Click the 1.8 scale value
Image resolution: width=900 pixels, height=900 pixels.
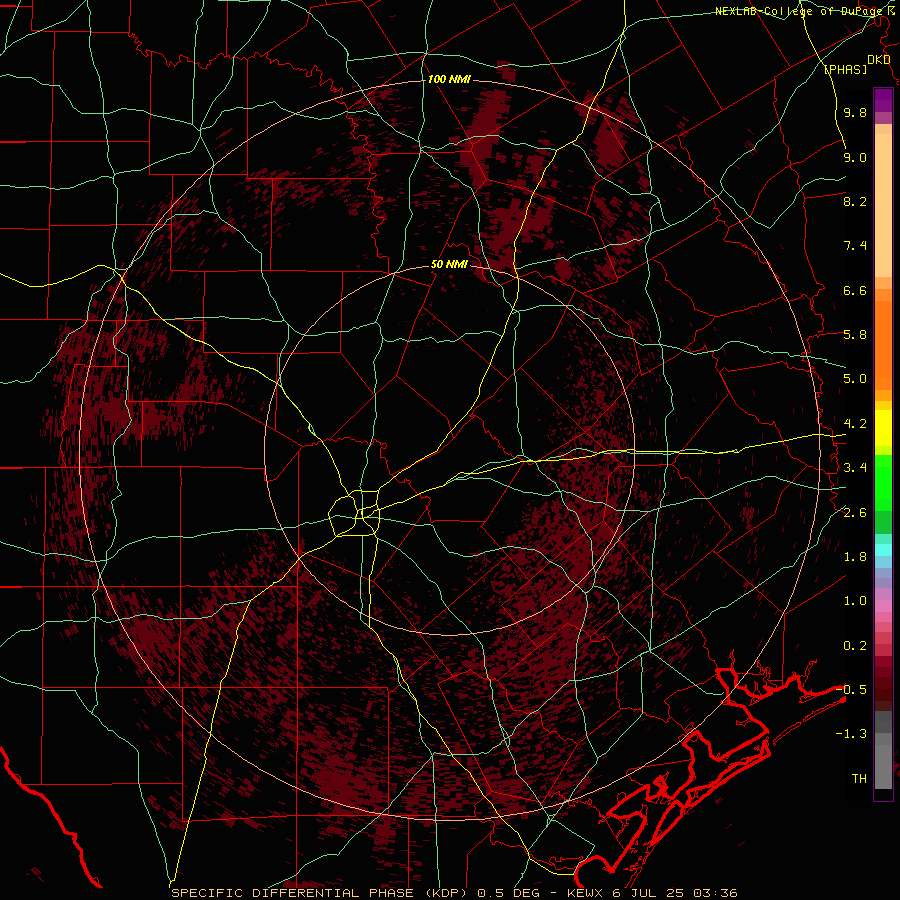click(855, 557)
